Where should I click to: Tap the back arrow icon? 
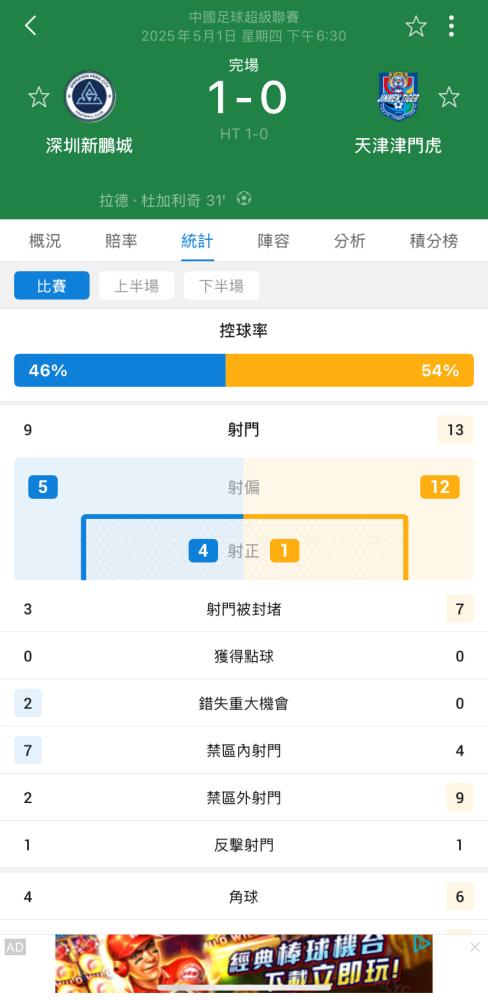click(x=30, y=26)
